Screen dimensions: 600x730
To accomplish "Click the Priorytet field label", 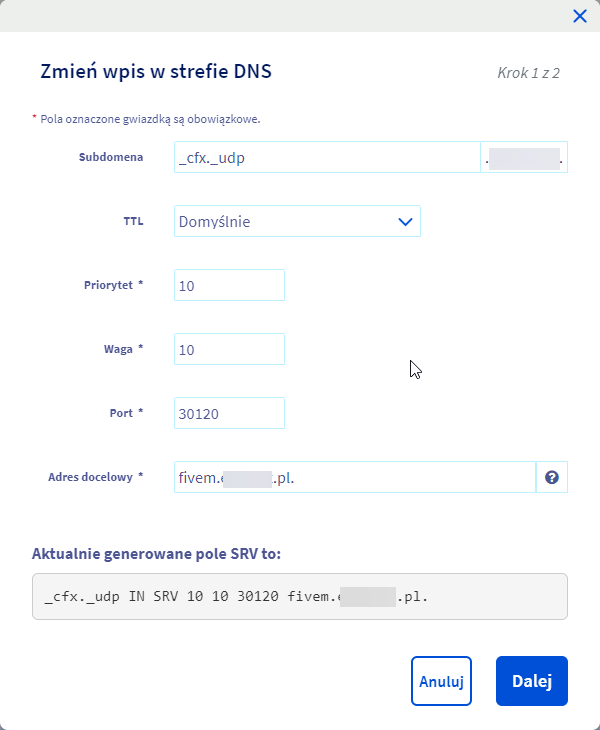I will [x=113, y=285].
